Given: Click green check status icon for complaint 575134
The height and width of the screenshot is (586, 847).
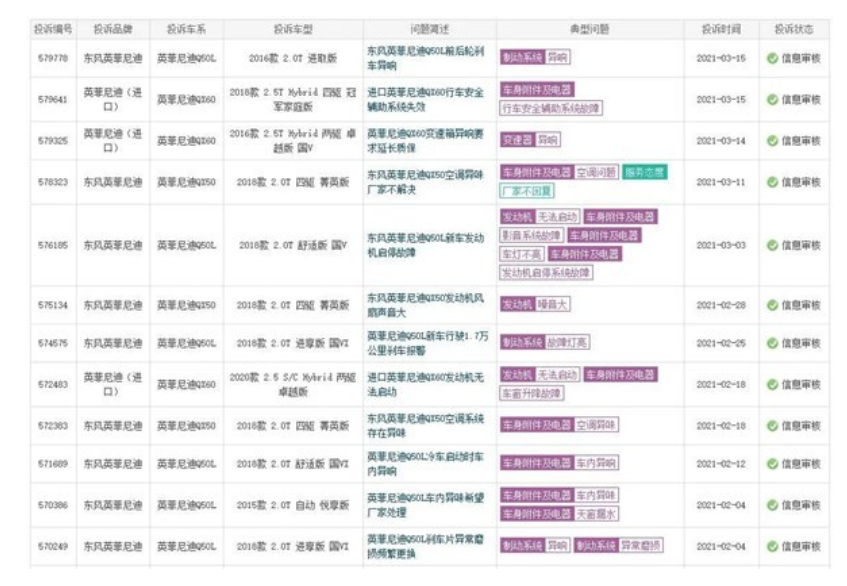Looking at the screenshot, I should tap(772, 305).
